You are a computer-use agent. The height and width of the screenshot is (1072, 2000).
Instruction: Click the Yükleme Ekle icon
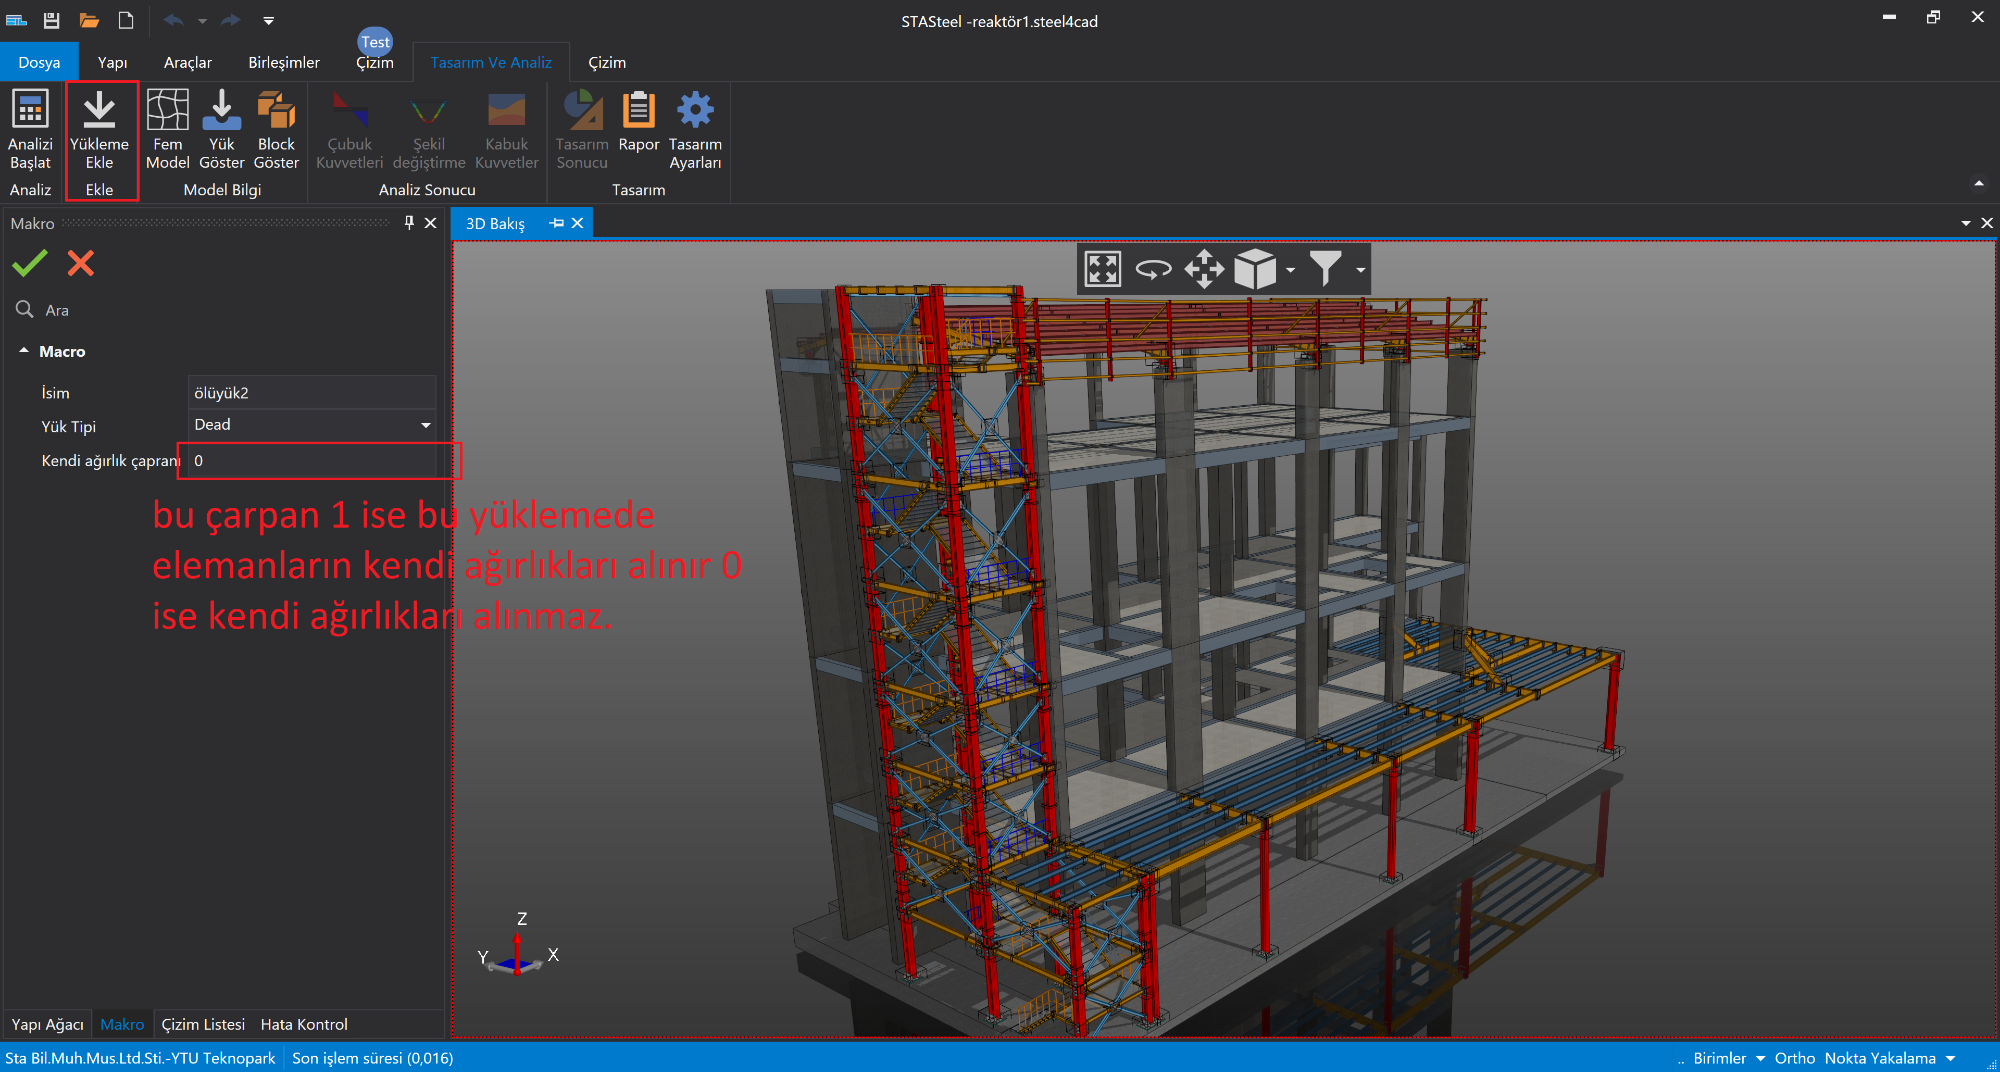tap(99, 111)
